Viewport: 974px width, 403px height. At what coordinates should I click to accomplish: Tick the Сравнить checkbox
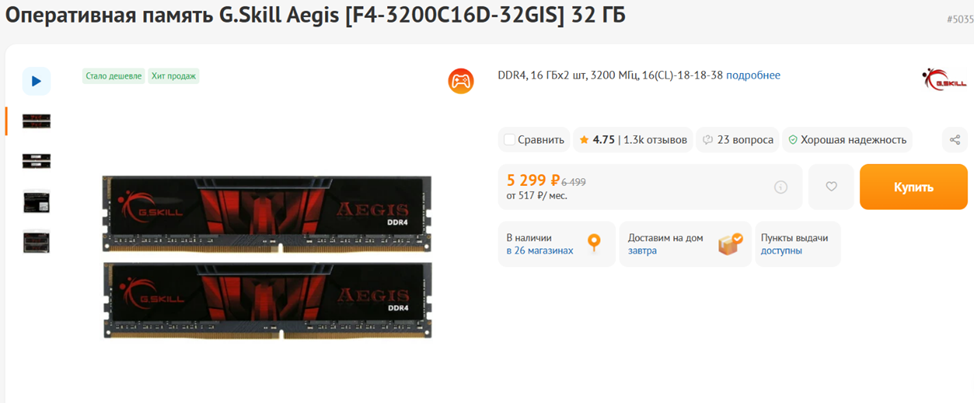[510, 140]
